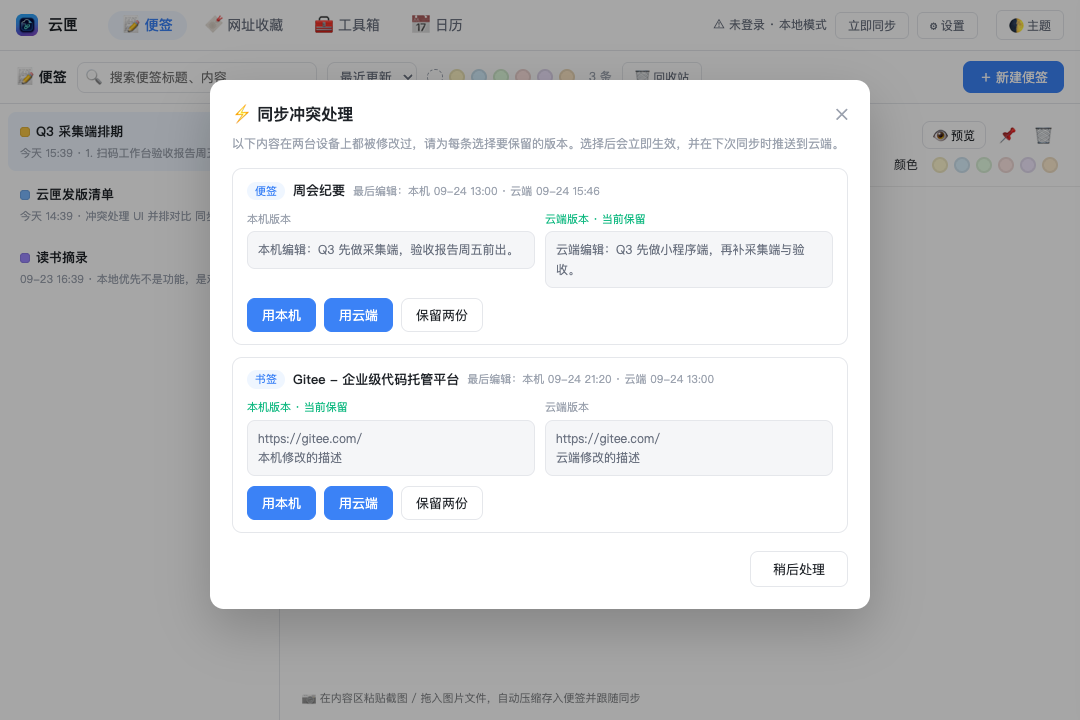Click the 立即同步 button
Viewport: 1080px width, 720px height.
pyautogui.click(x=871, y=25)
